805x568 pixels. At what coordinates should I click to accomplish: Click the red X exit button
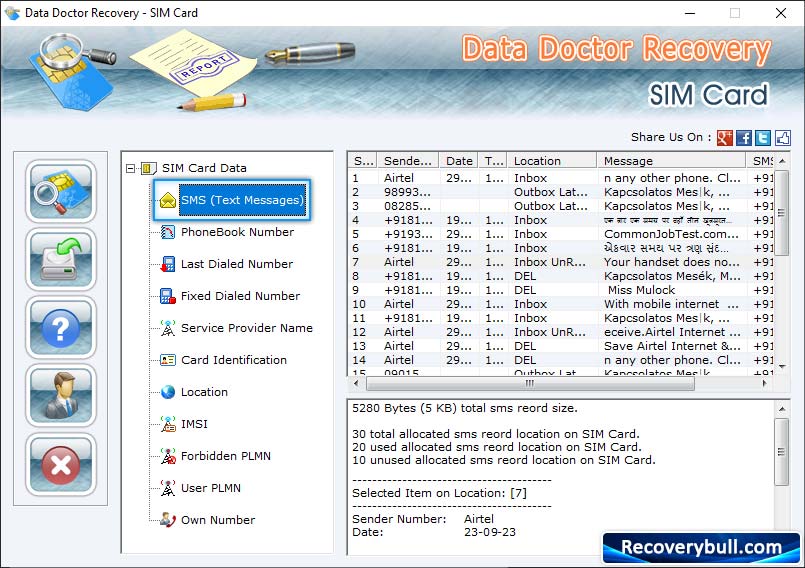tap(61, 465)
